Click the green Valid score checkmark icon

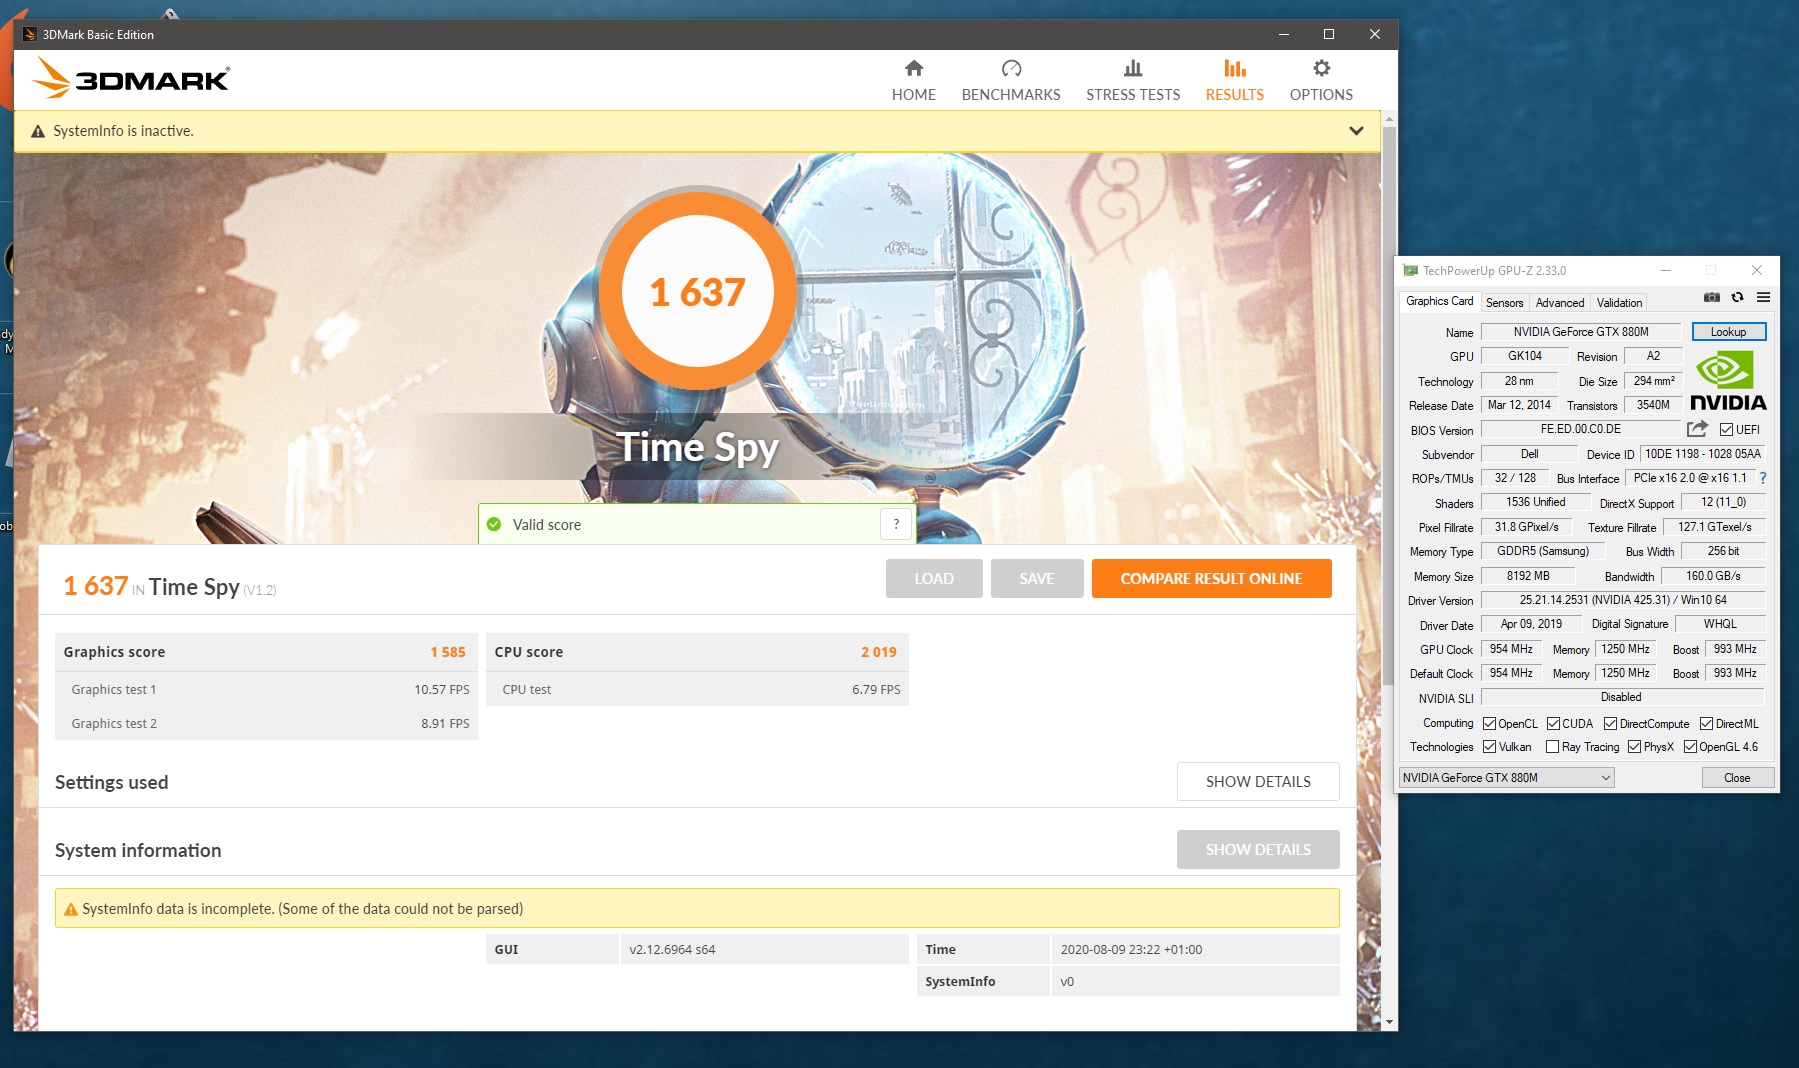(x=494, y=524)
